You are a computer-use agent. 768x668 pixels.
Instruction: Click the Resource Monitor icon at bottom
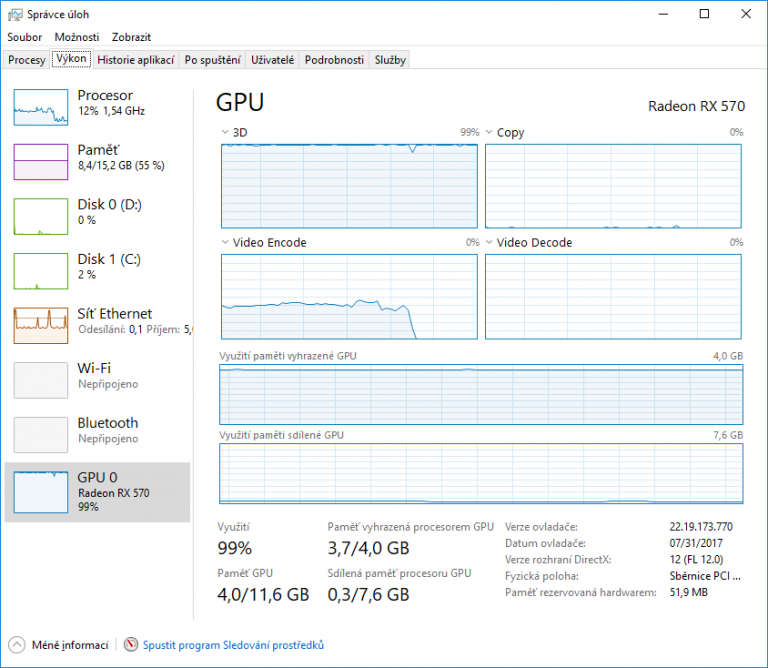131,646
